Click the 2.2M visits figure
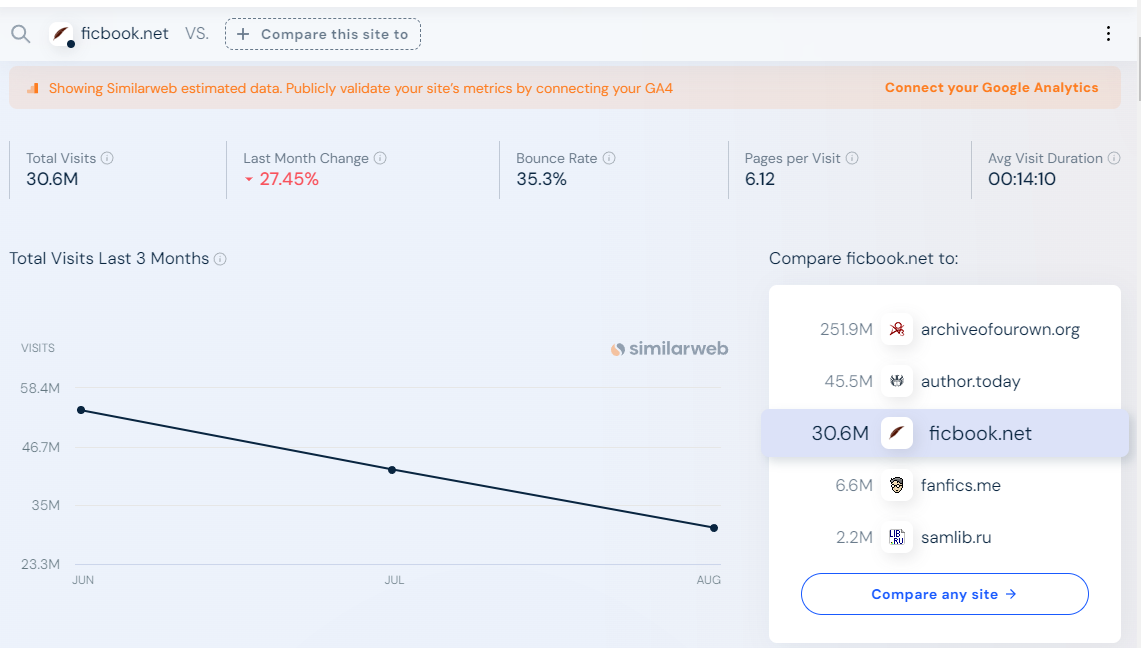This screenshot has height=648, width=1141. (x=854, y=537)
